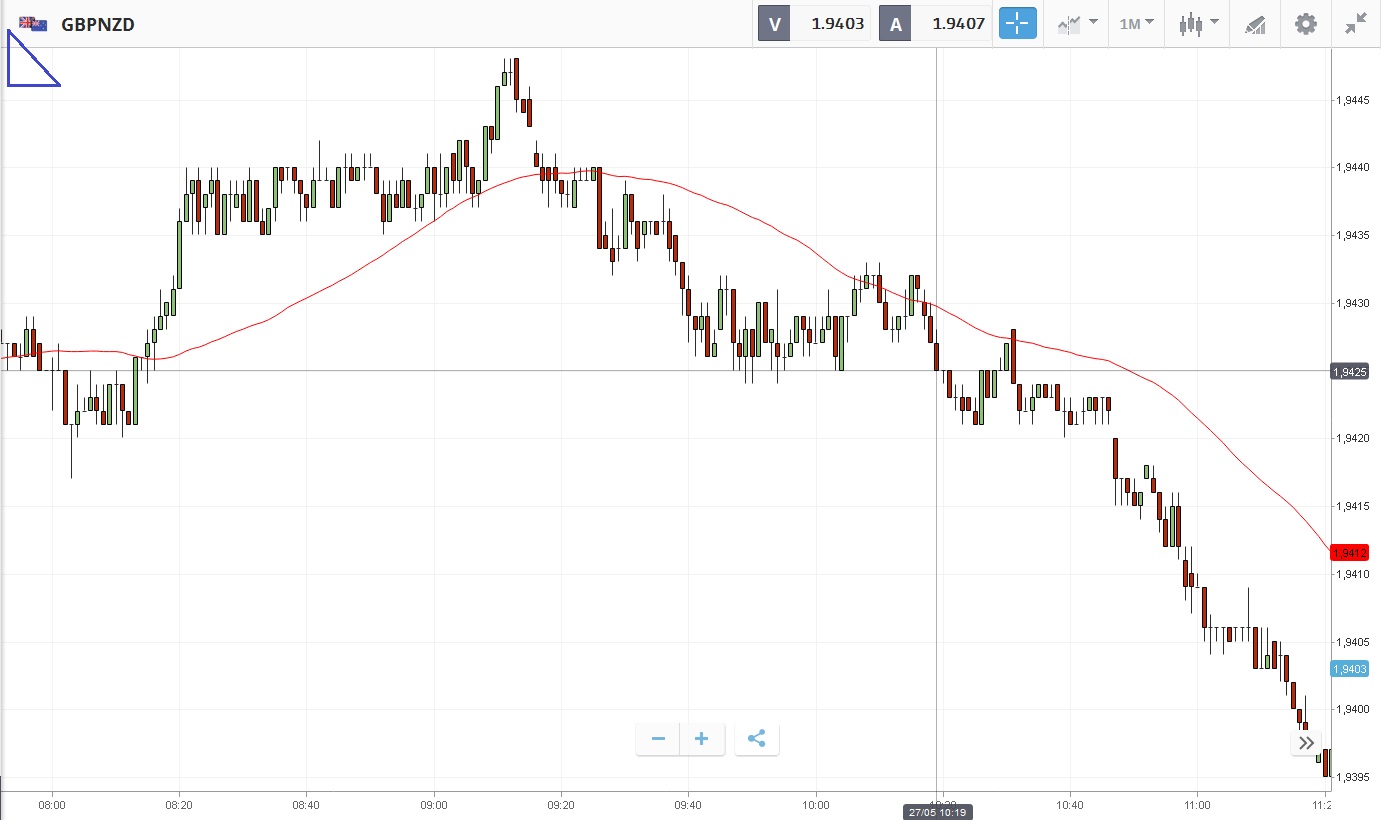Viewport: 1381px width, 820px height.
Task: Click the 1,9435 price axis label
Action: [1351, 236]
